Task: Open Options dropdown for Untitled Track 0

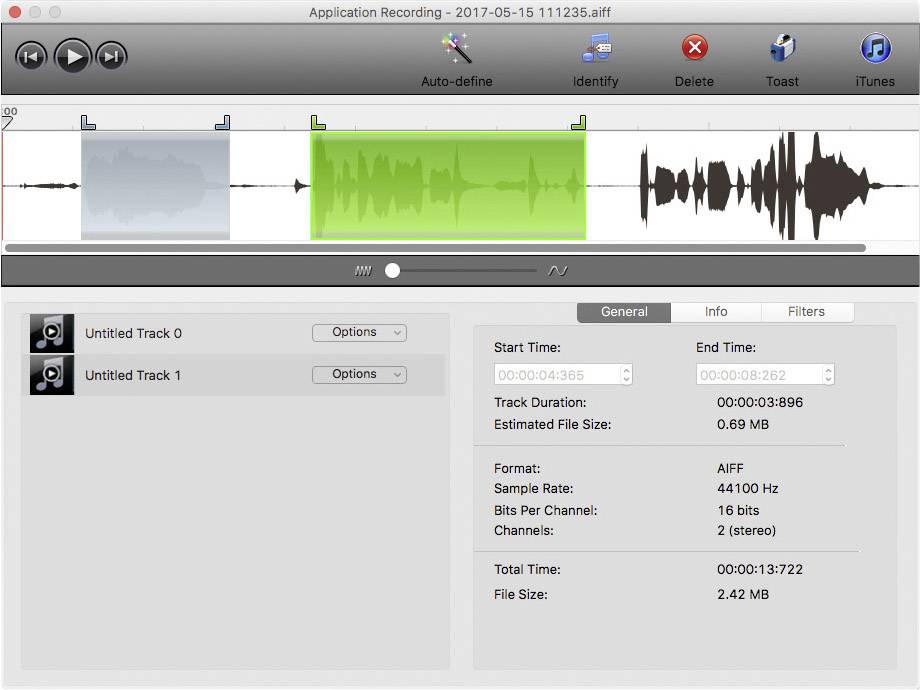Action: (x=359, y=333)
